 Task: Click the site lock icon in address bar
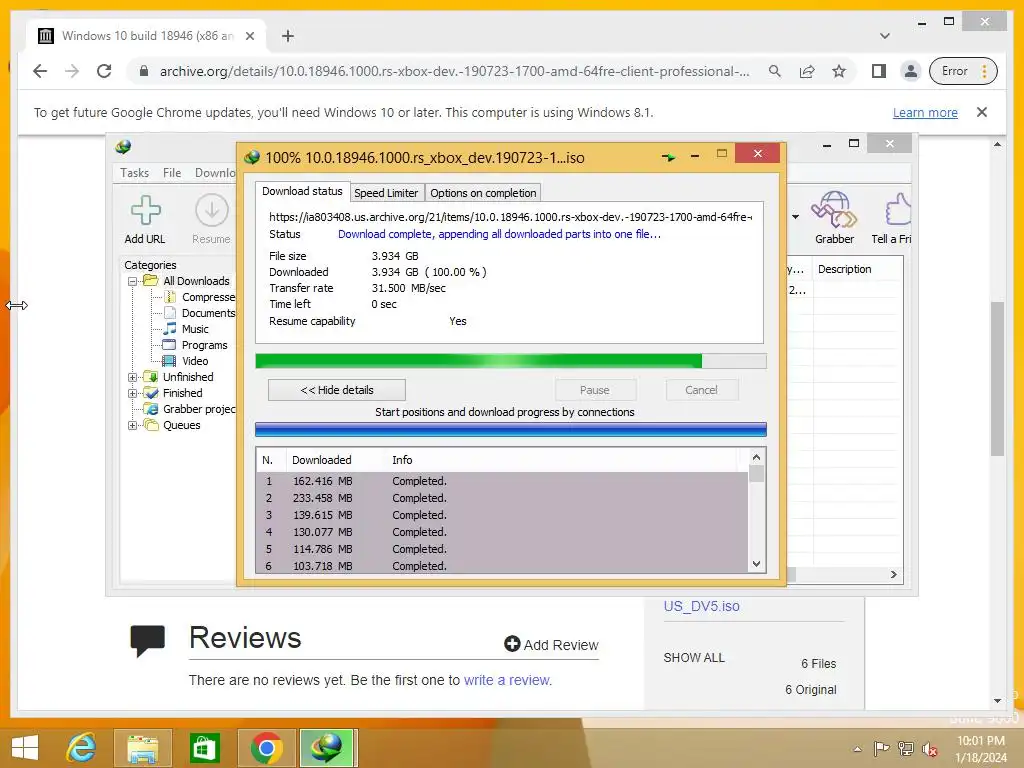point(144,71)
